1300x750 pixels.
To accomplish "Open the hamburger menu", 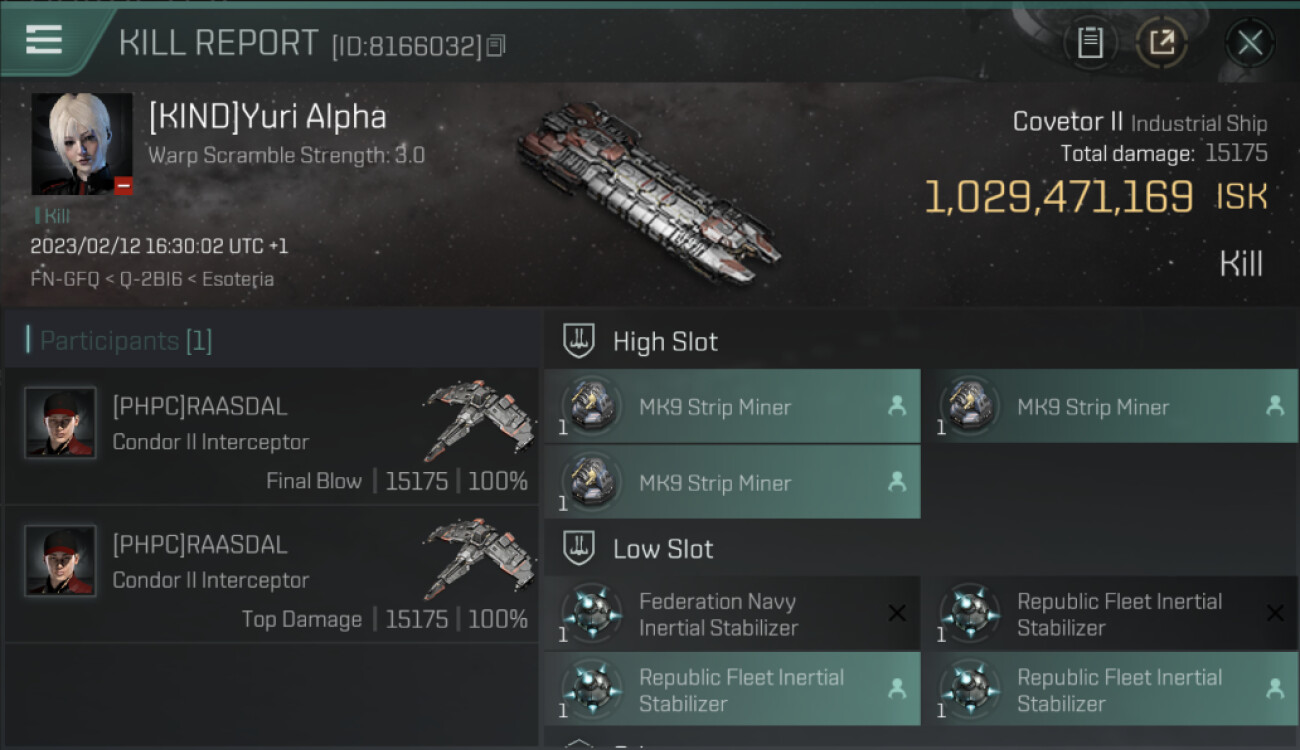I will 44,40.
